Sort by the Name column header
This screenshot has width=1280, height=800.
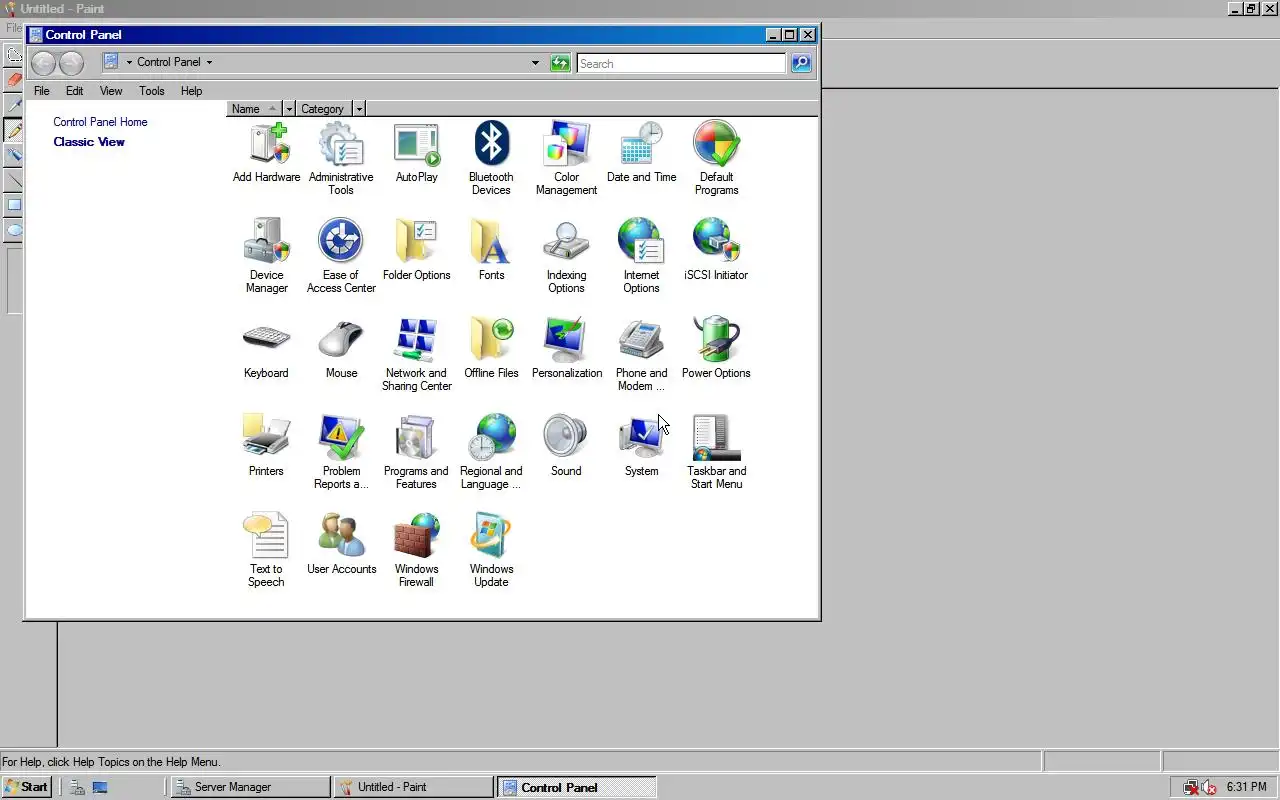pos(255,109)
